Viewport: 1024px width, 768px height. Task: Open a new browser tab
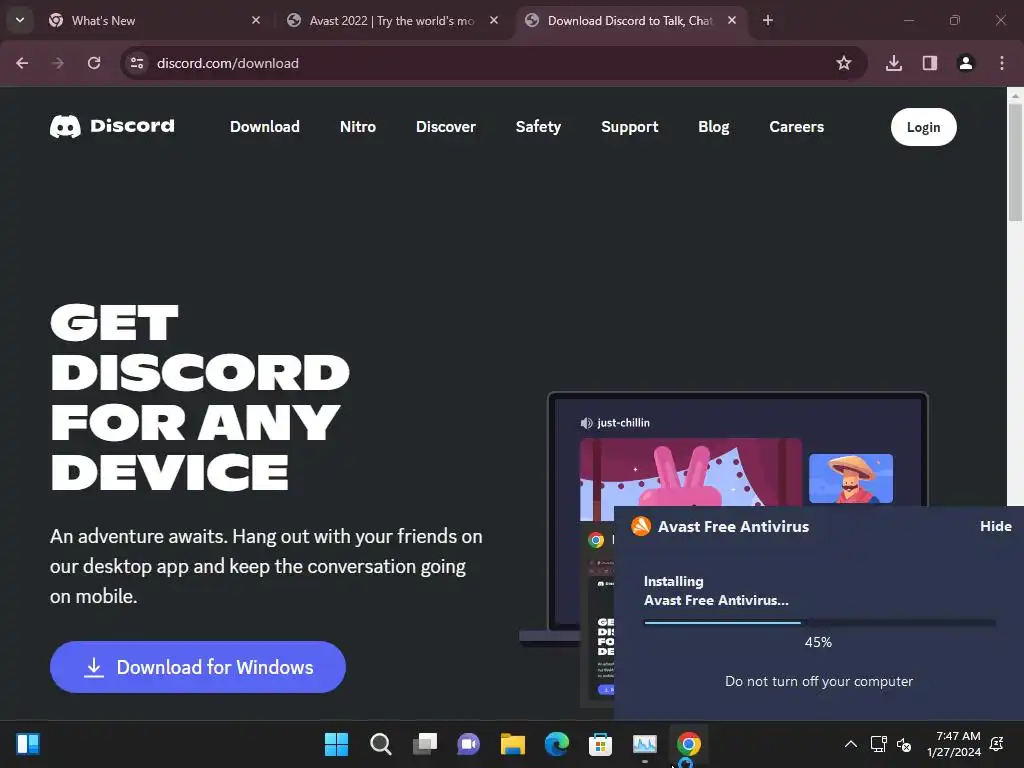click(768, 20)
